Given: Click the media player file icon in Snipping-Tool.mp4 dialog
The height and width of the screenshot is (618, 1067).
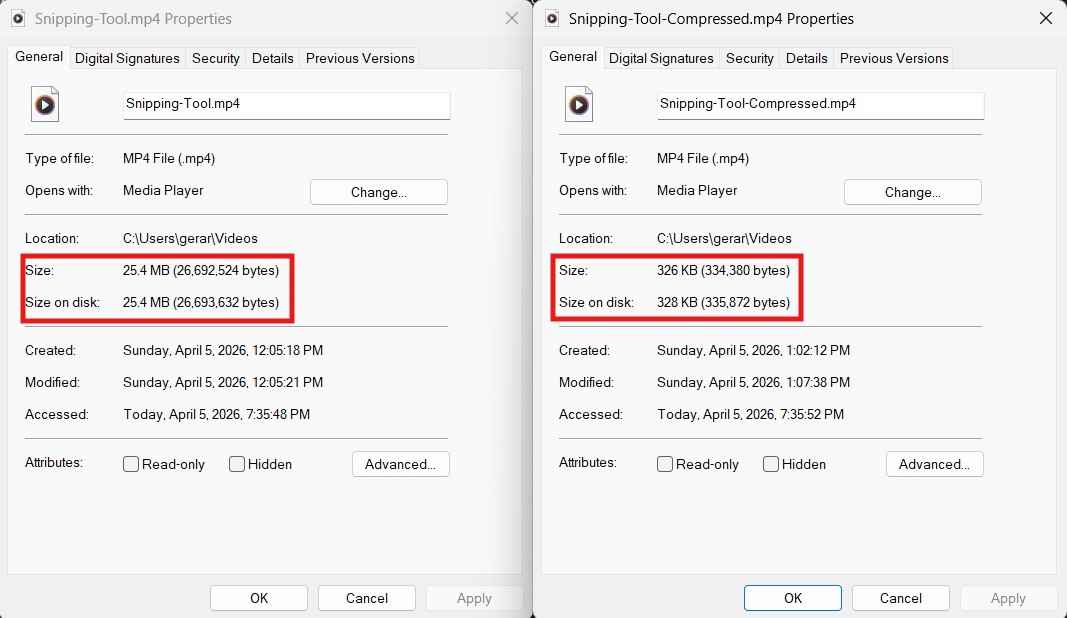Looking at the screenshot, I should click(44, 104).
